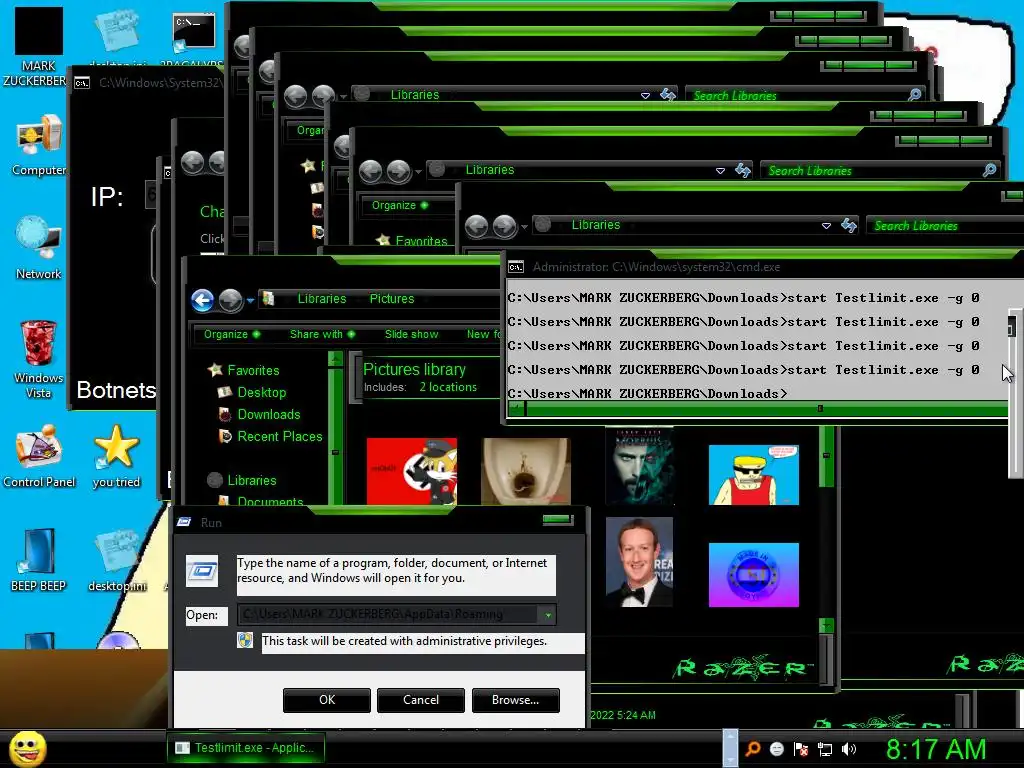Select Desktop in Pictures Favorites list
Image resolution: width=1024 pixels, height=768 pixels.
pyautogui.click(x=262, y=392)
